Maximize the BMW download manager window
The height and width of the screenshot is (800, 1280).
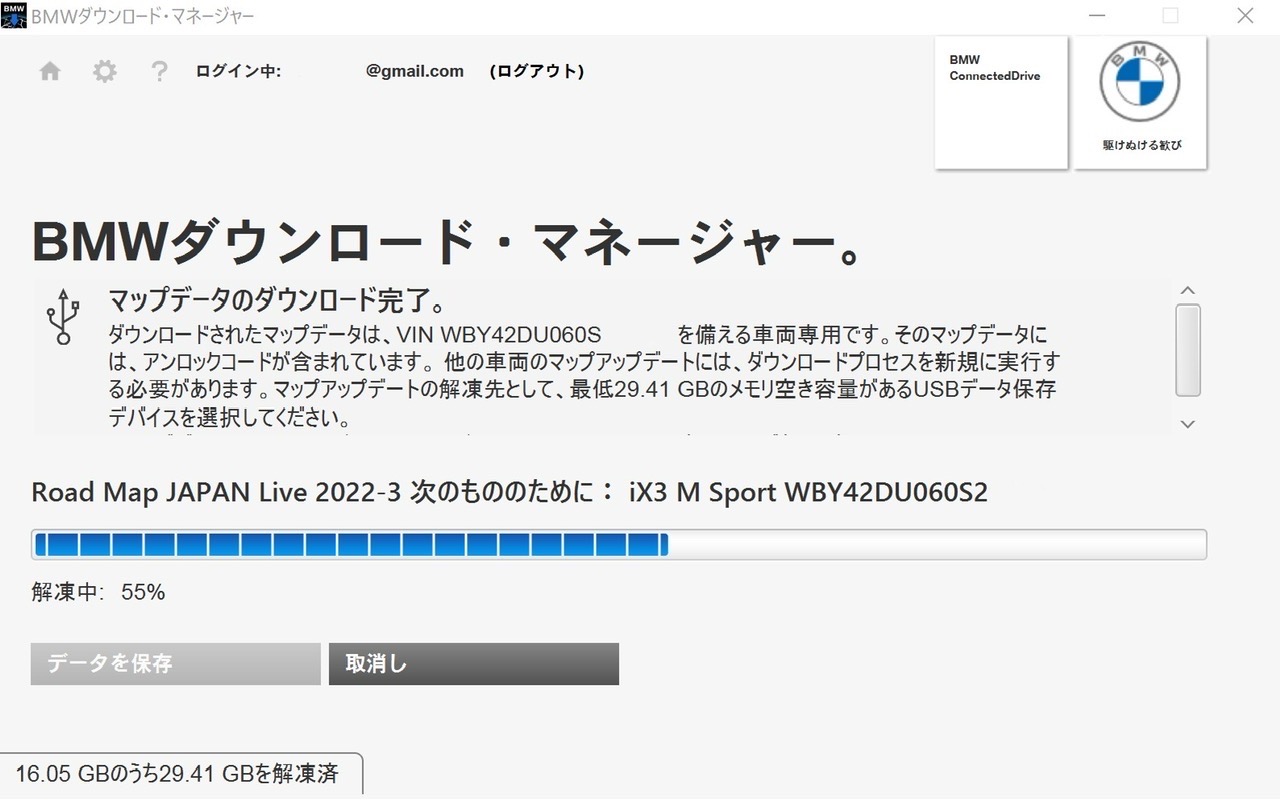(1170, 16)
